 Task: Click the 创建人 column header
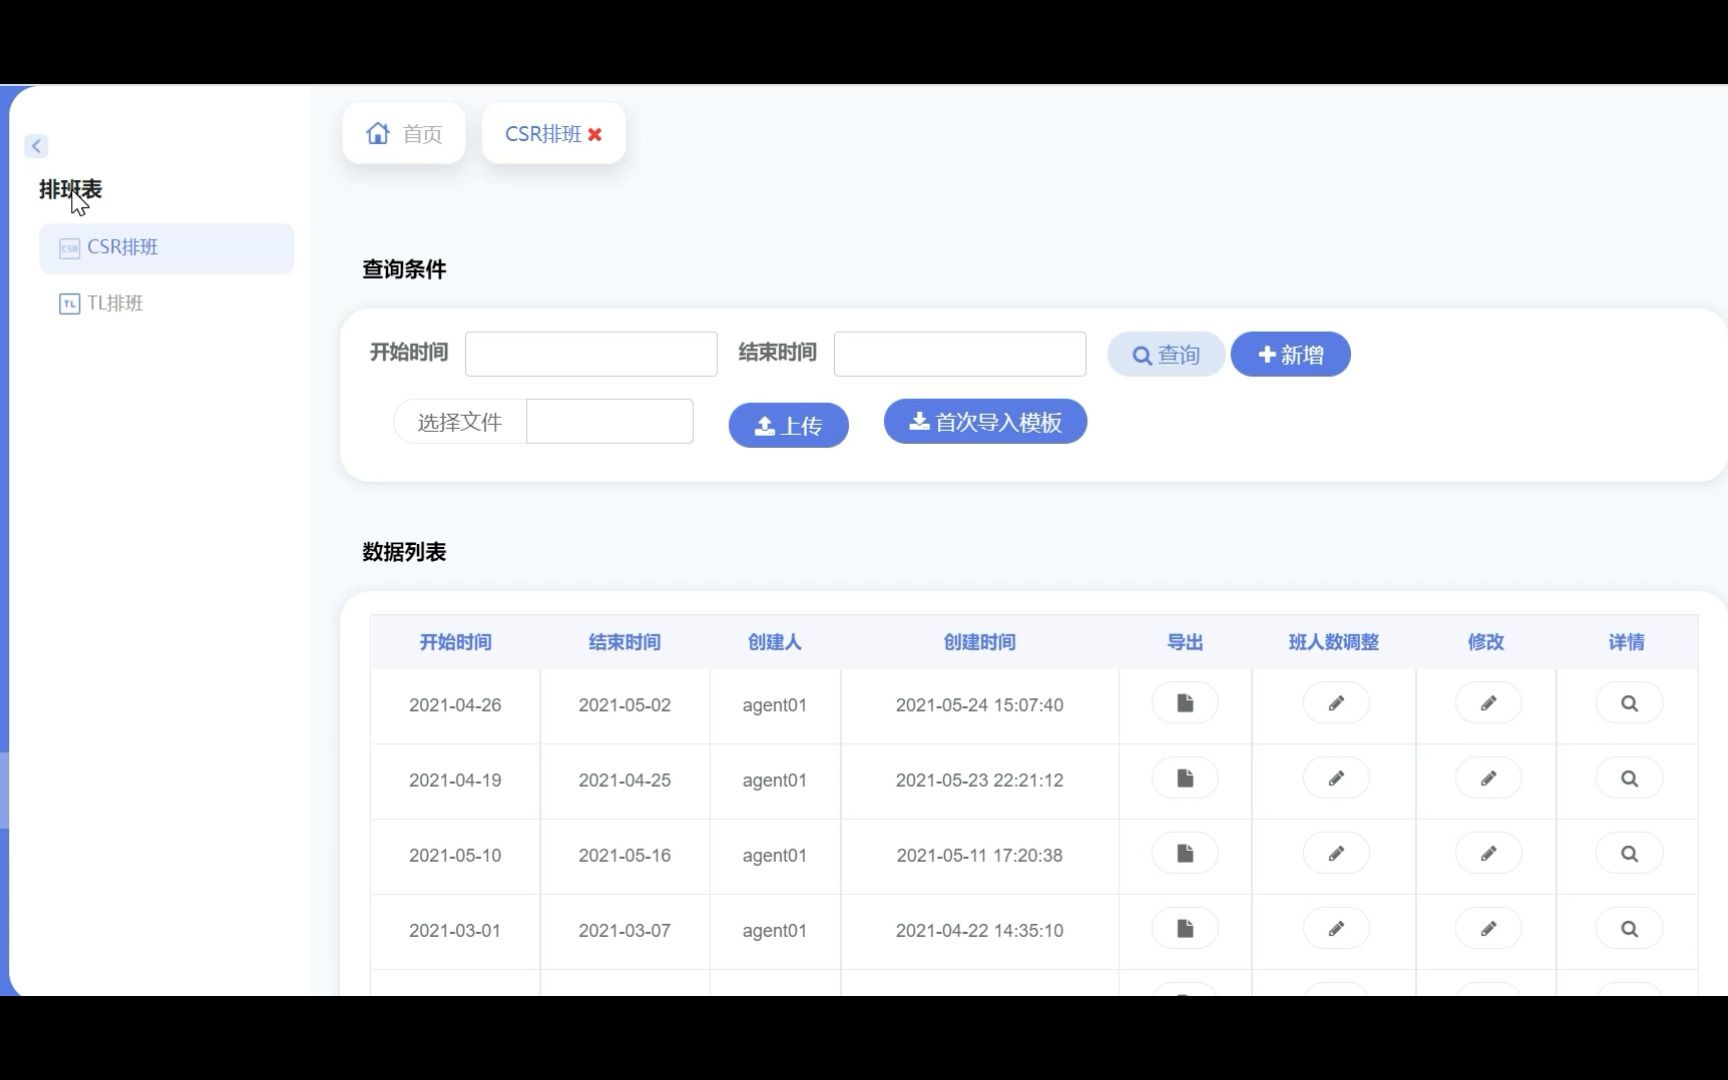(775, 642)
